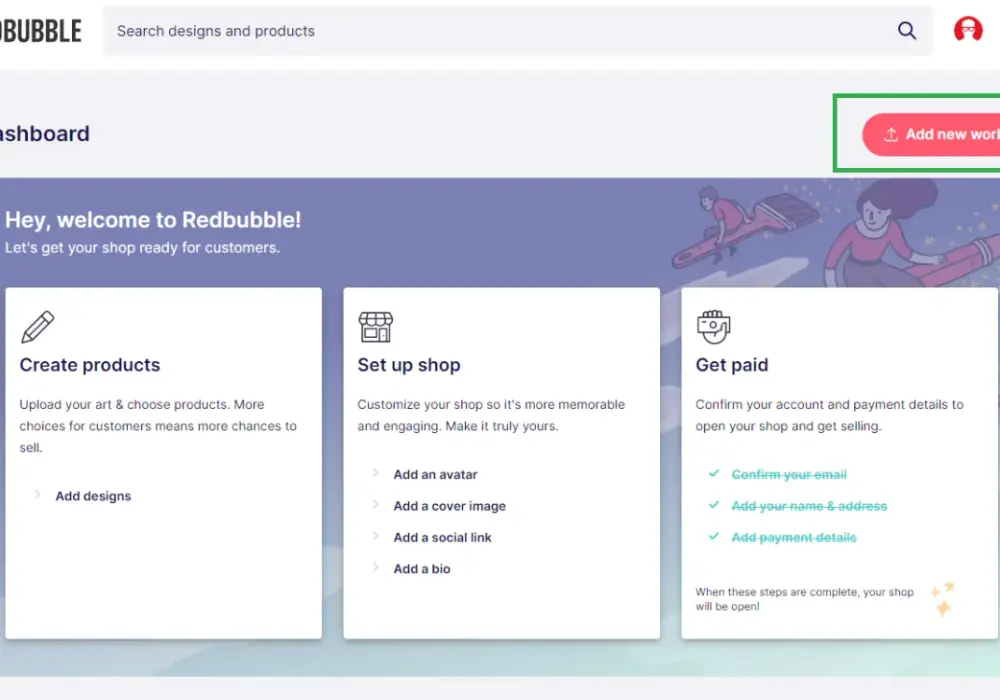Click the checkmark beside Confirm your email

(714, 473)
